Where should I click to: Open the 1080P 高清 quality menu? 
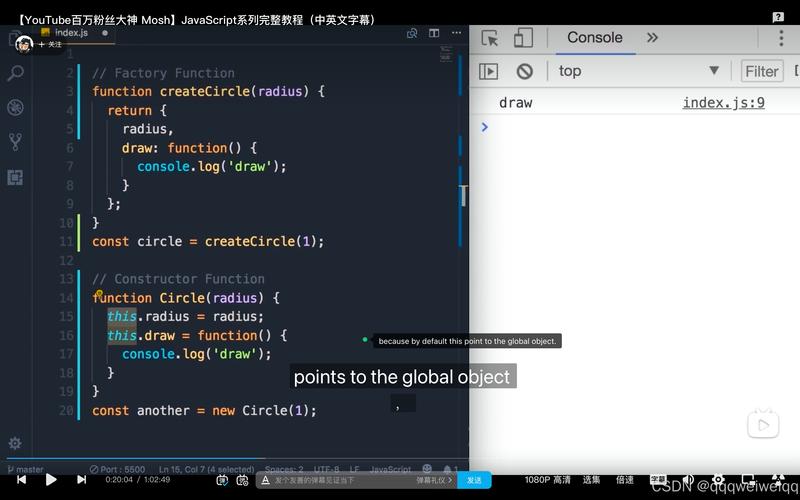[547, 480]
